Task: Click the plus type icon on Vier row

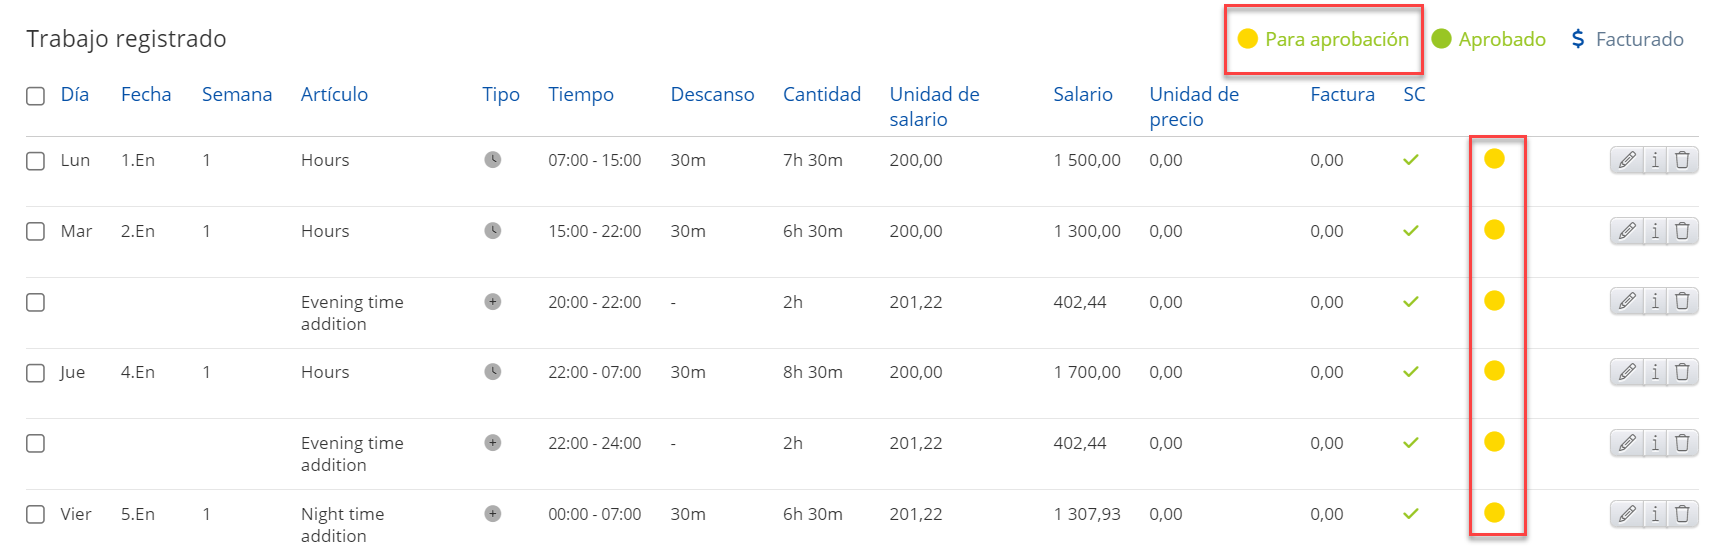Action: [x=493, y=514]
